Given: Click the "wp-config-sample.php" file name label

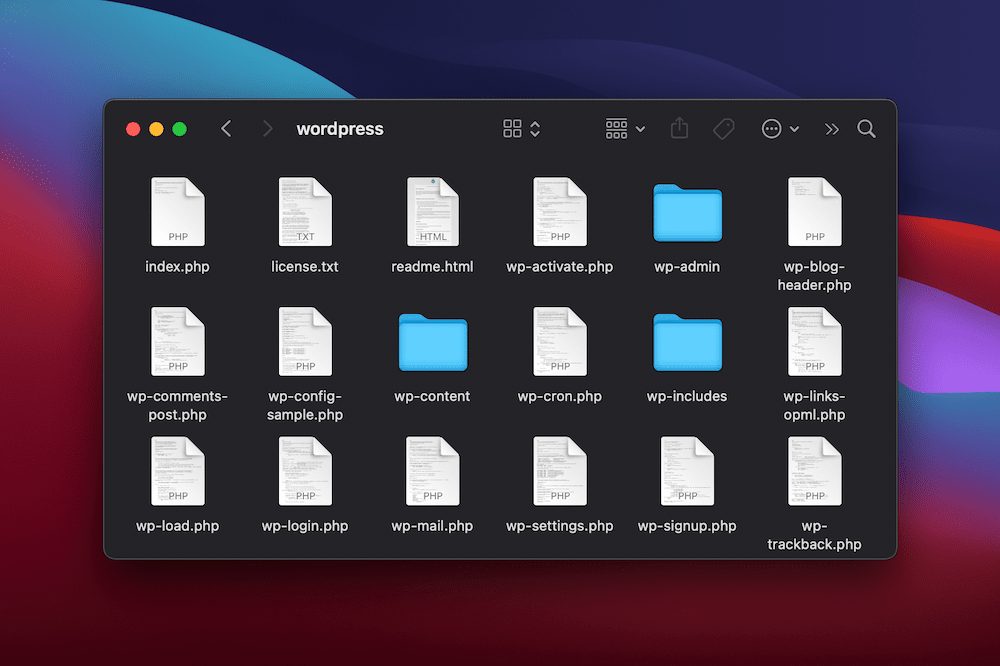Looking at the screenshot, I should pos(305,405).
